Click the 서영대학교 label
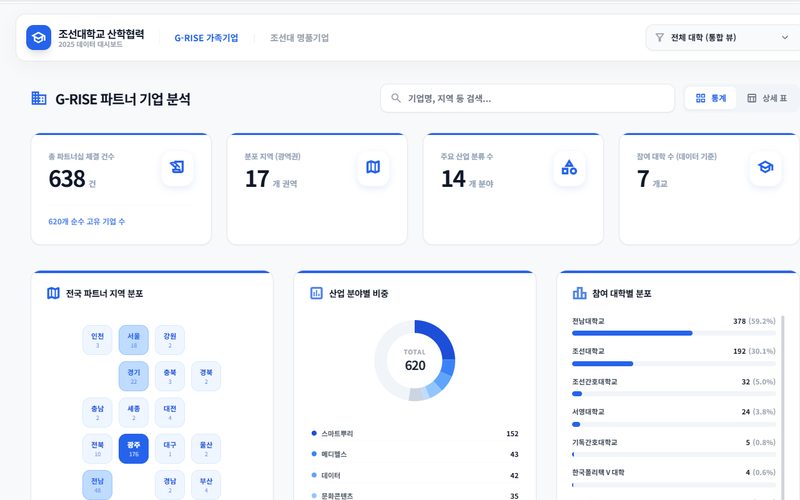The width and height of the screenshot is (800, 500). tap(588, 412)
